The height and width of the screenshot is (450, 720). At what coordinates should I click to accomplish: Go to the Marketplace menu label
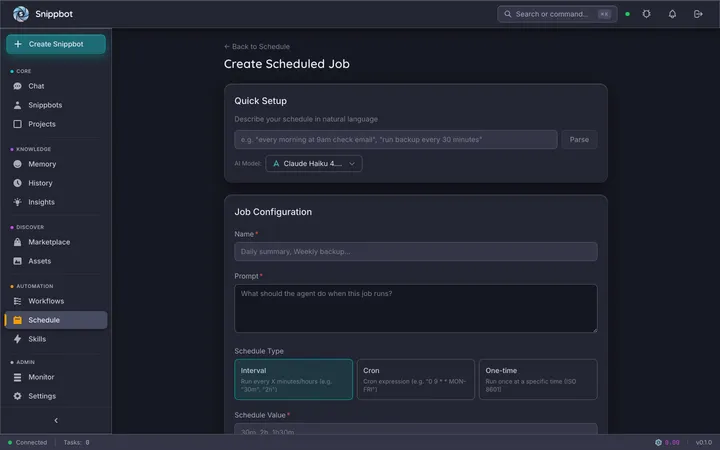(49, 242)
